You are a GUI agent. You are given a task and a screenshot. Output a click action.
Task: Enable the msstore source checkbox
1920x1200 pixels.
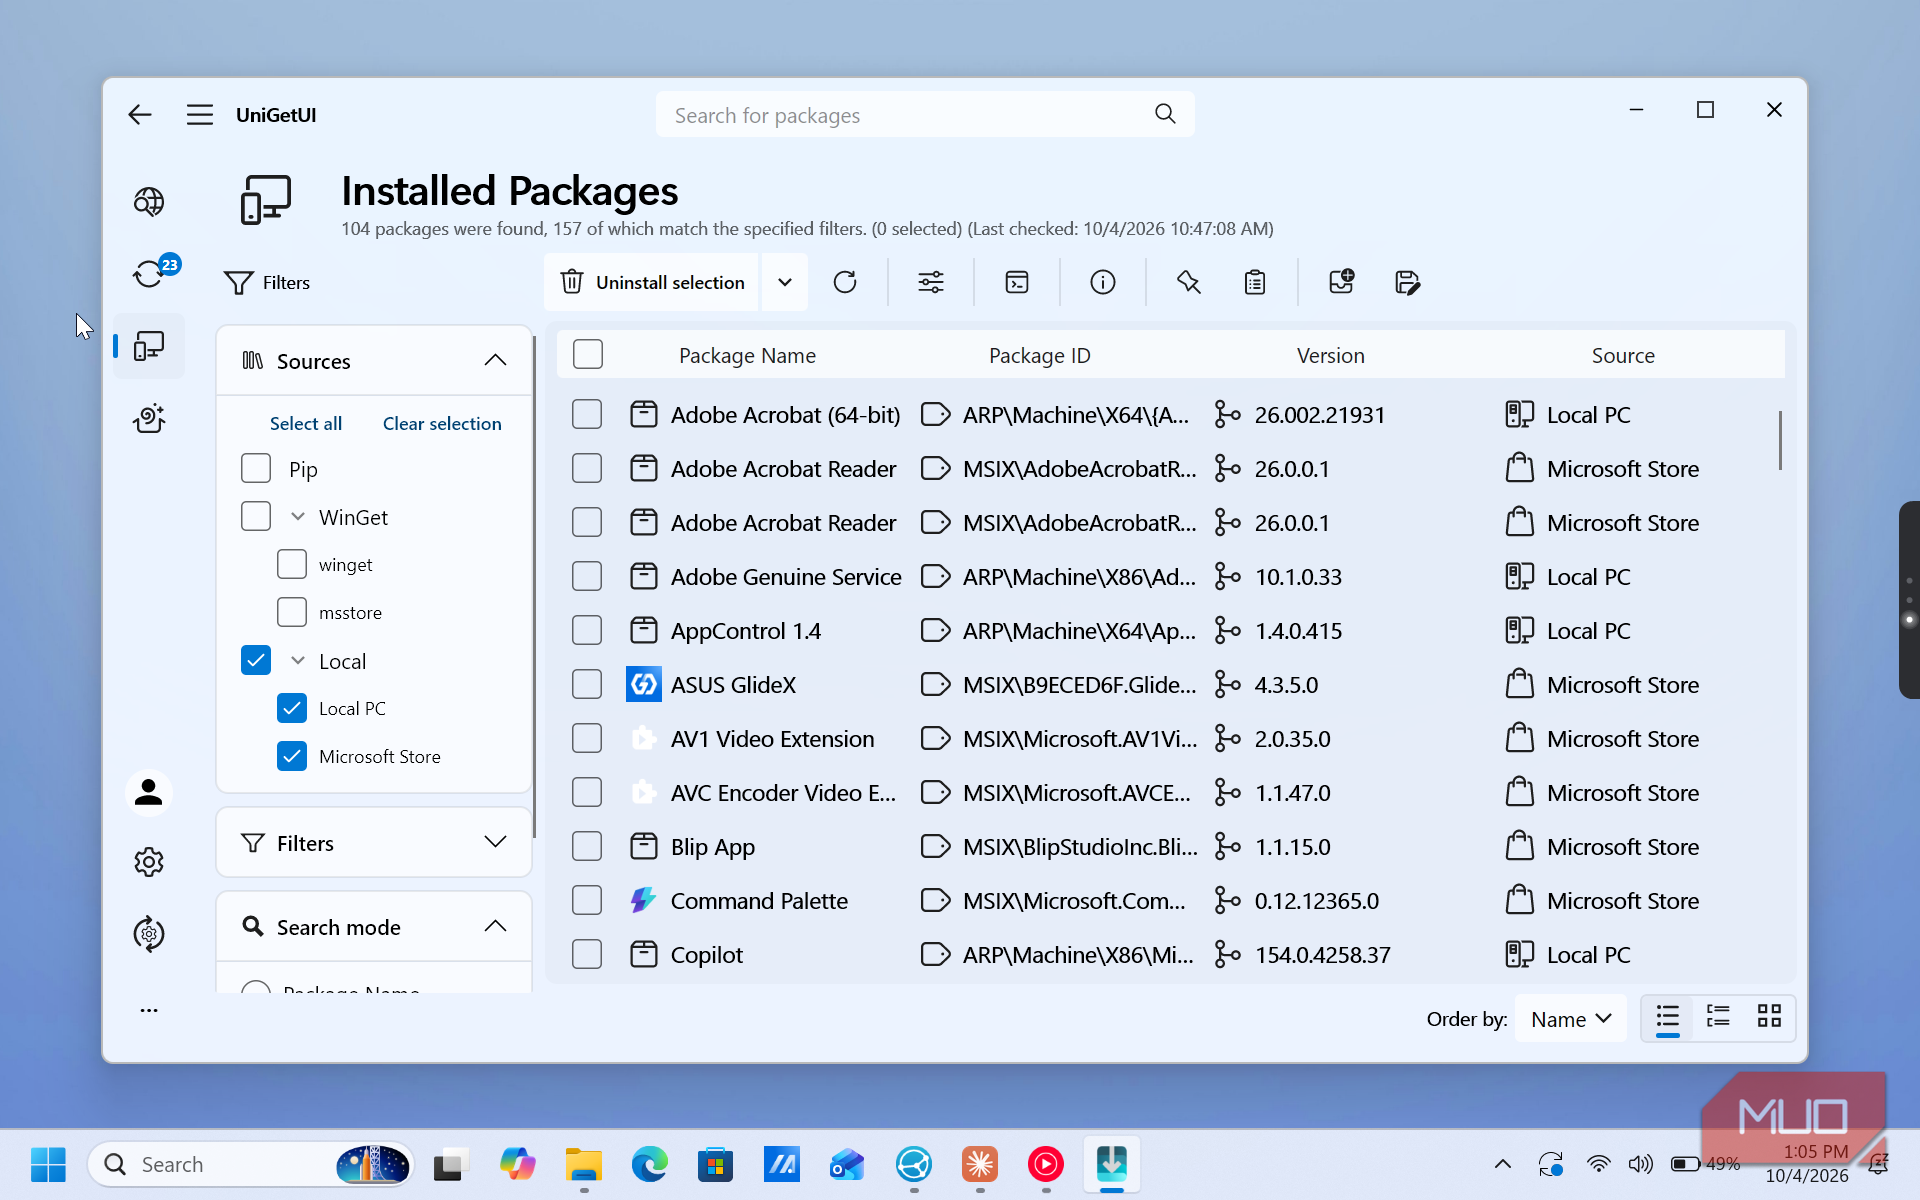pyautogui.click(x=292, y=612)
